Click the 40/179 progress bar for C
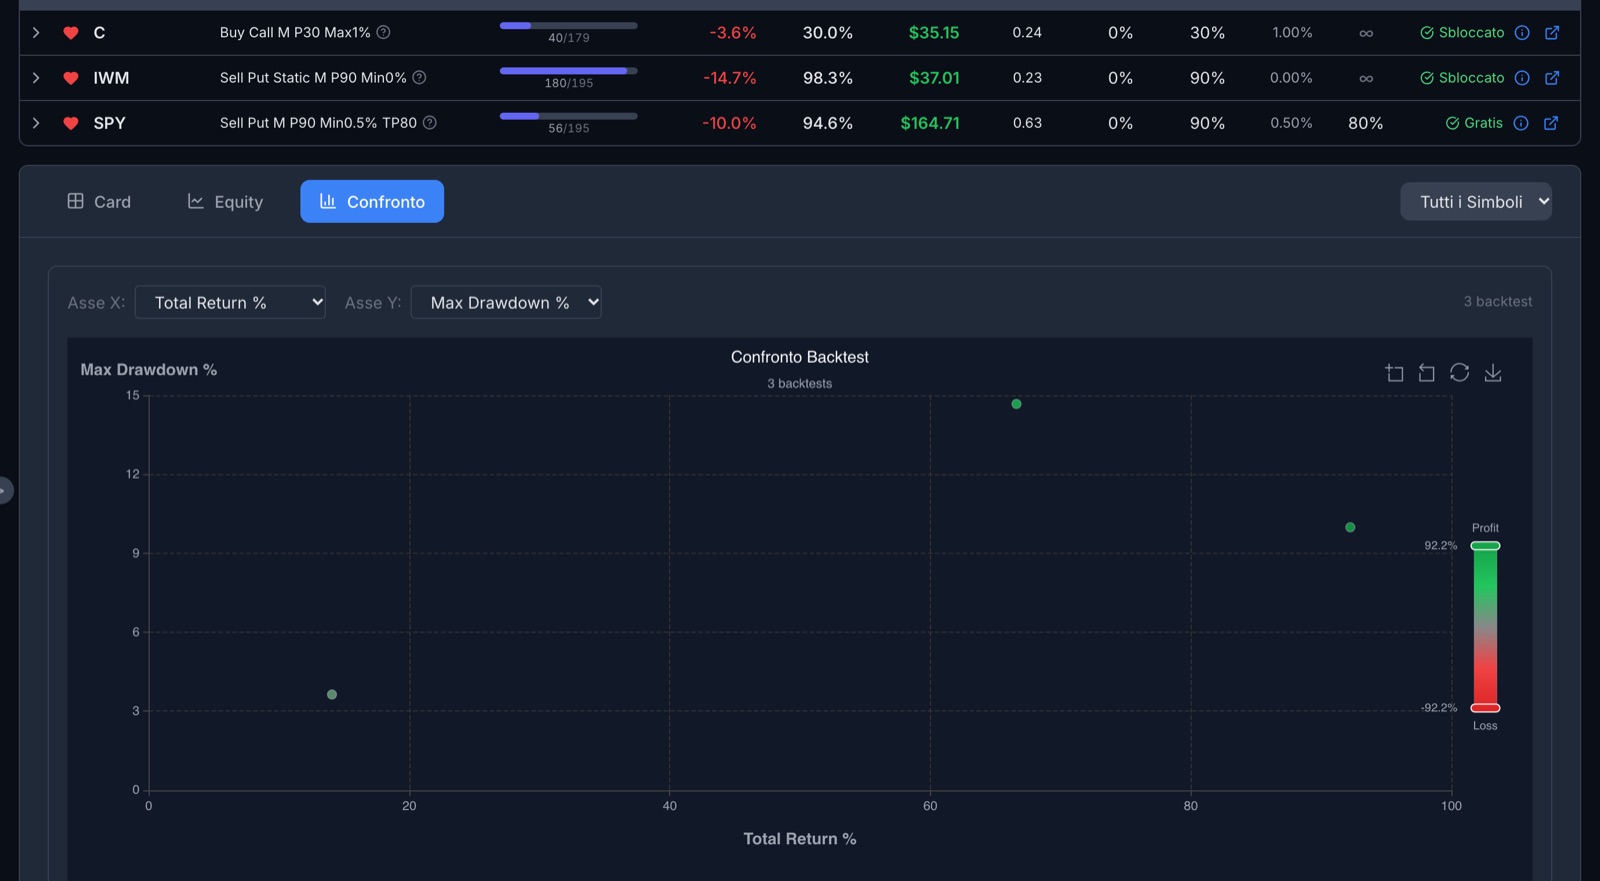Image resolution: width=1600 pixels, height=881 pixels. coord(568,26)
